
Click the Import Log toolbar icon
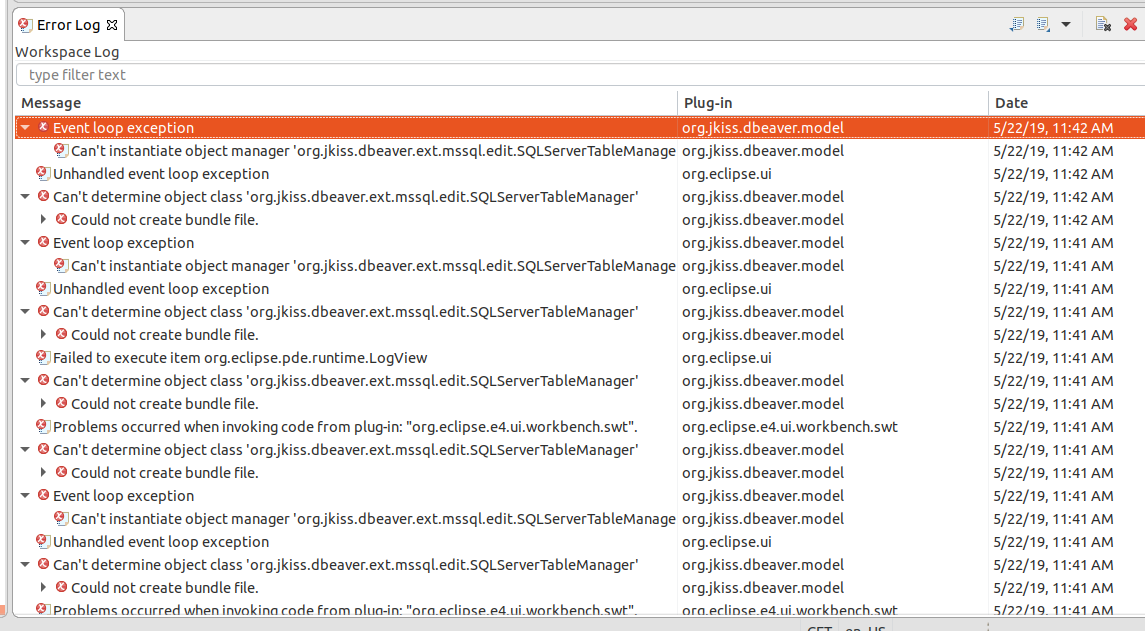pyautogui.click(x=1043, y=24)
